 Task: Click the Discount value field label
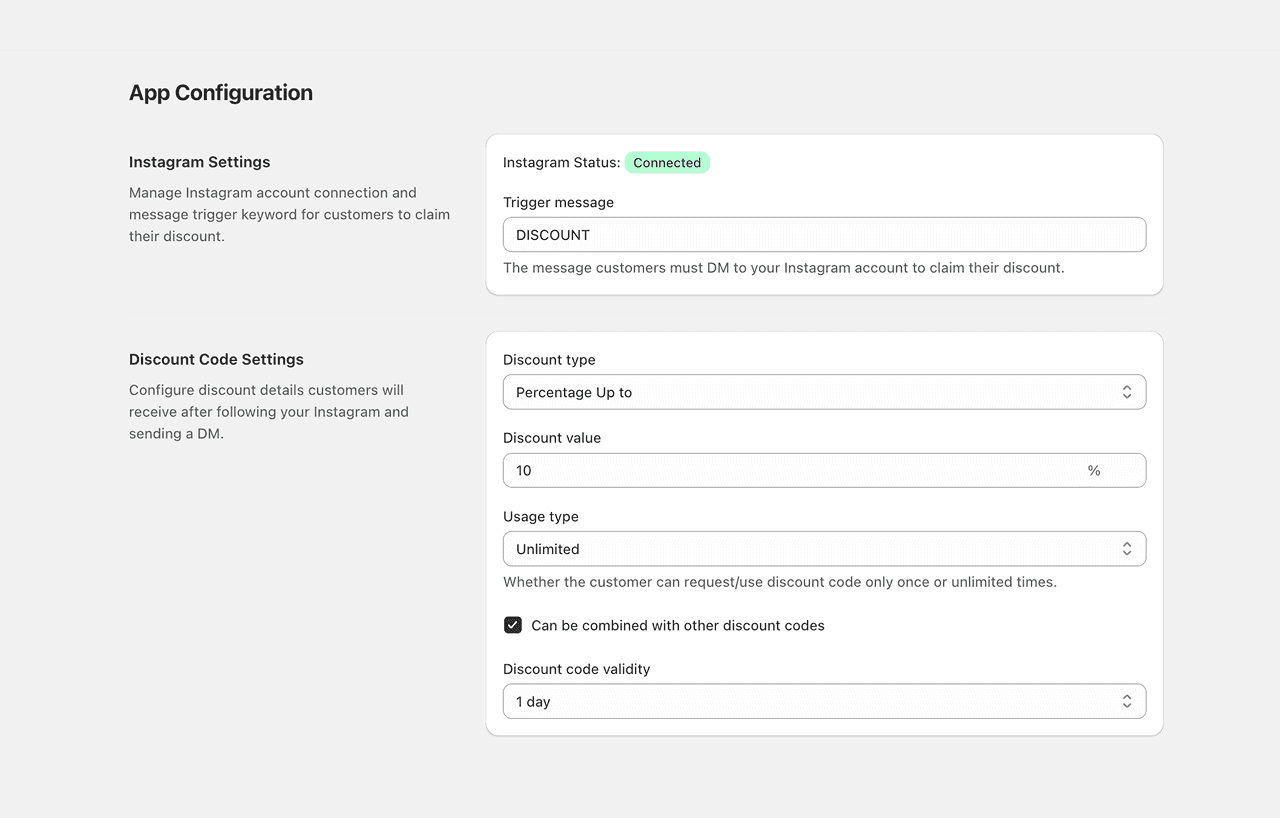pos(552,438)
